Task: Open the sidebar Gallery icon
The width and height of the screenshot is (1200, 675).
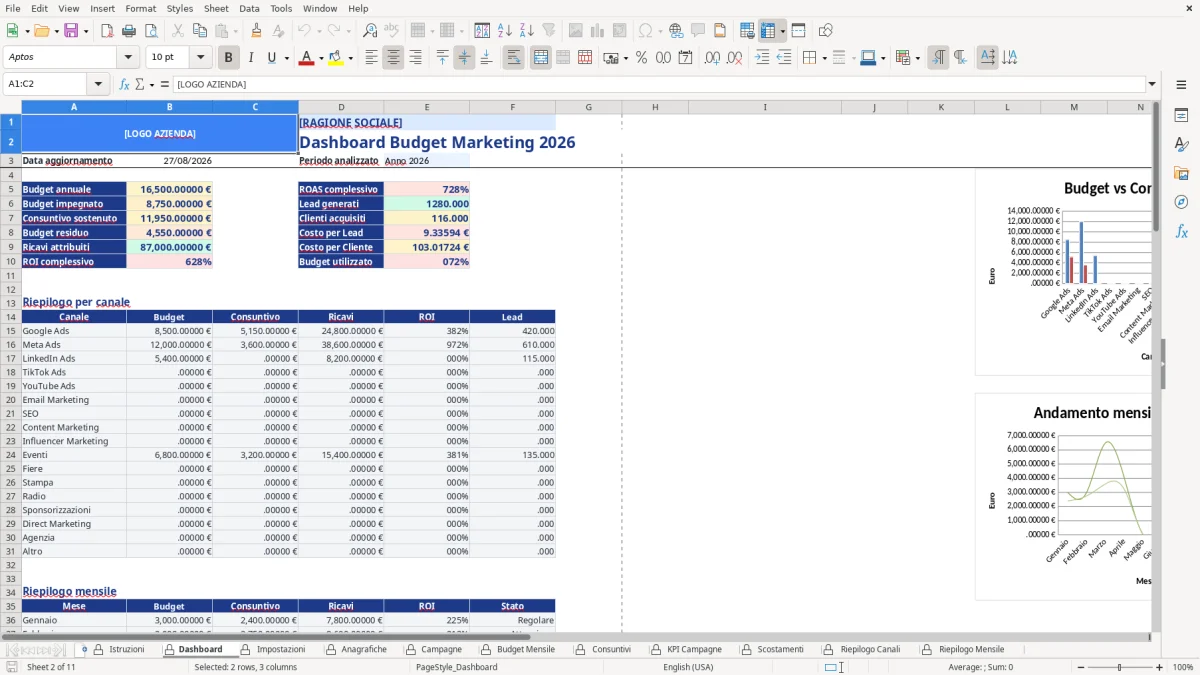Action: coord(1181,174)
